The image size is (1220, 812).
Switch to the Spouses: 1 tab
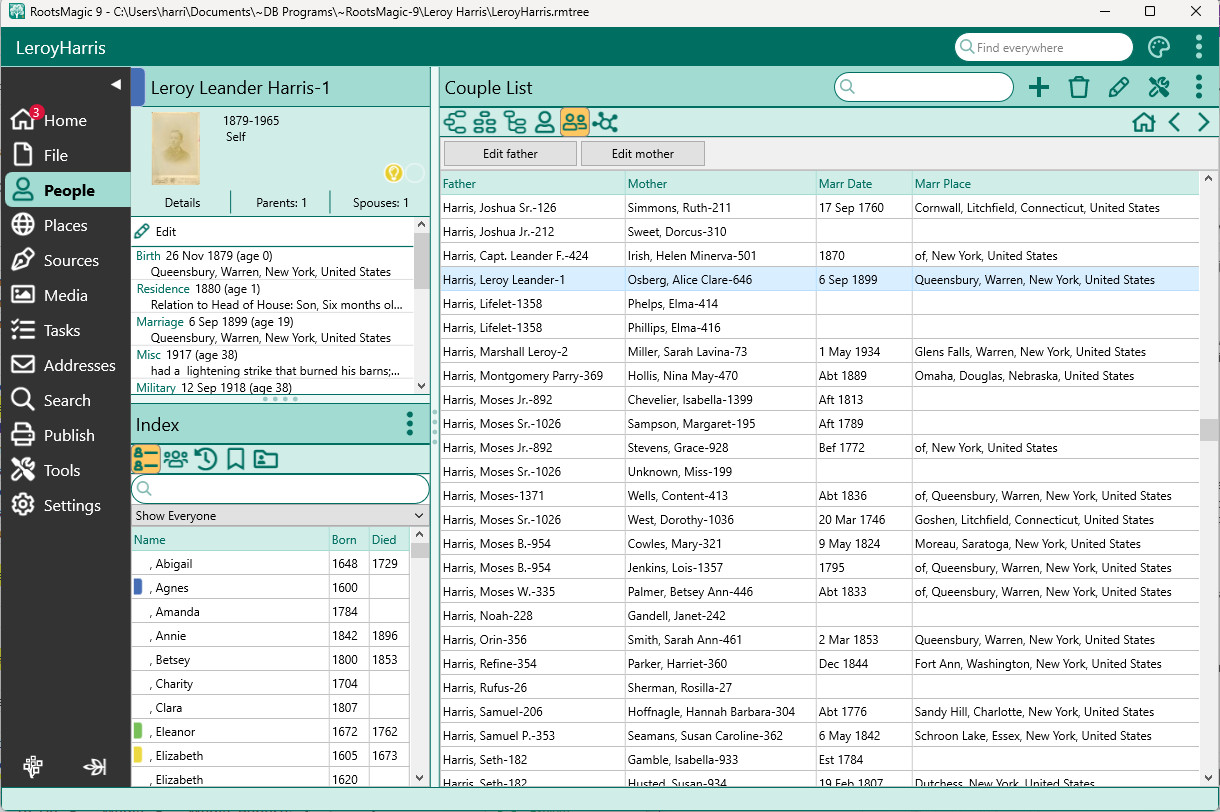pos(380,203)
